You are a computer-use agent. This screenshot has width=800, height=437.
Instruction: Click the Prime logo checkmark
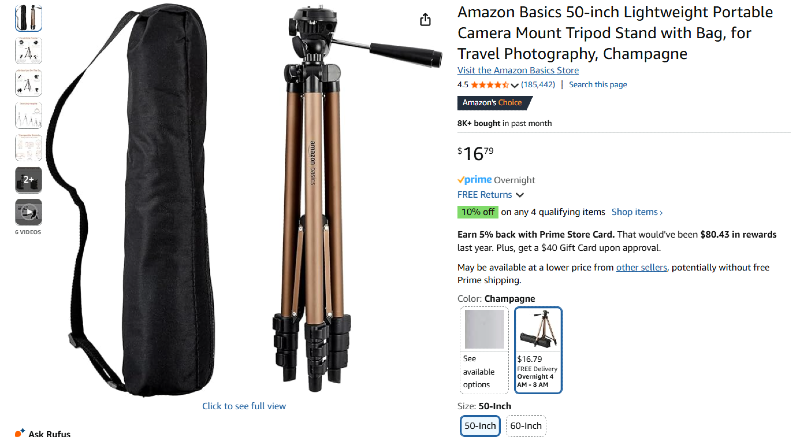(x=461, y=180)
